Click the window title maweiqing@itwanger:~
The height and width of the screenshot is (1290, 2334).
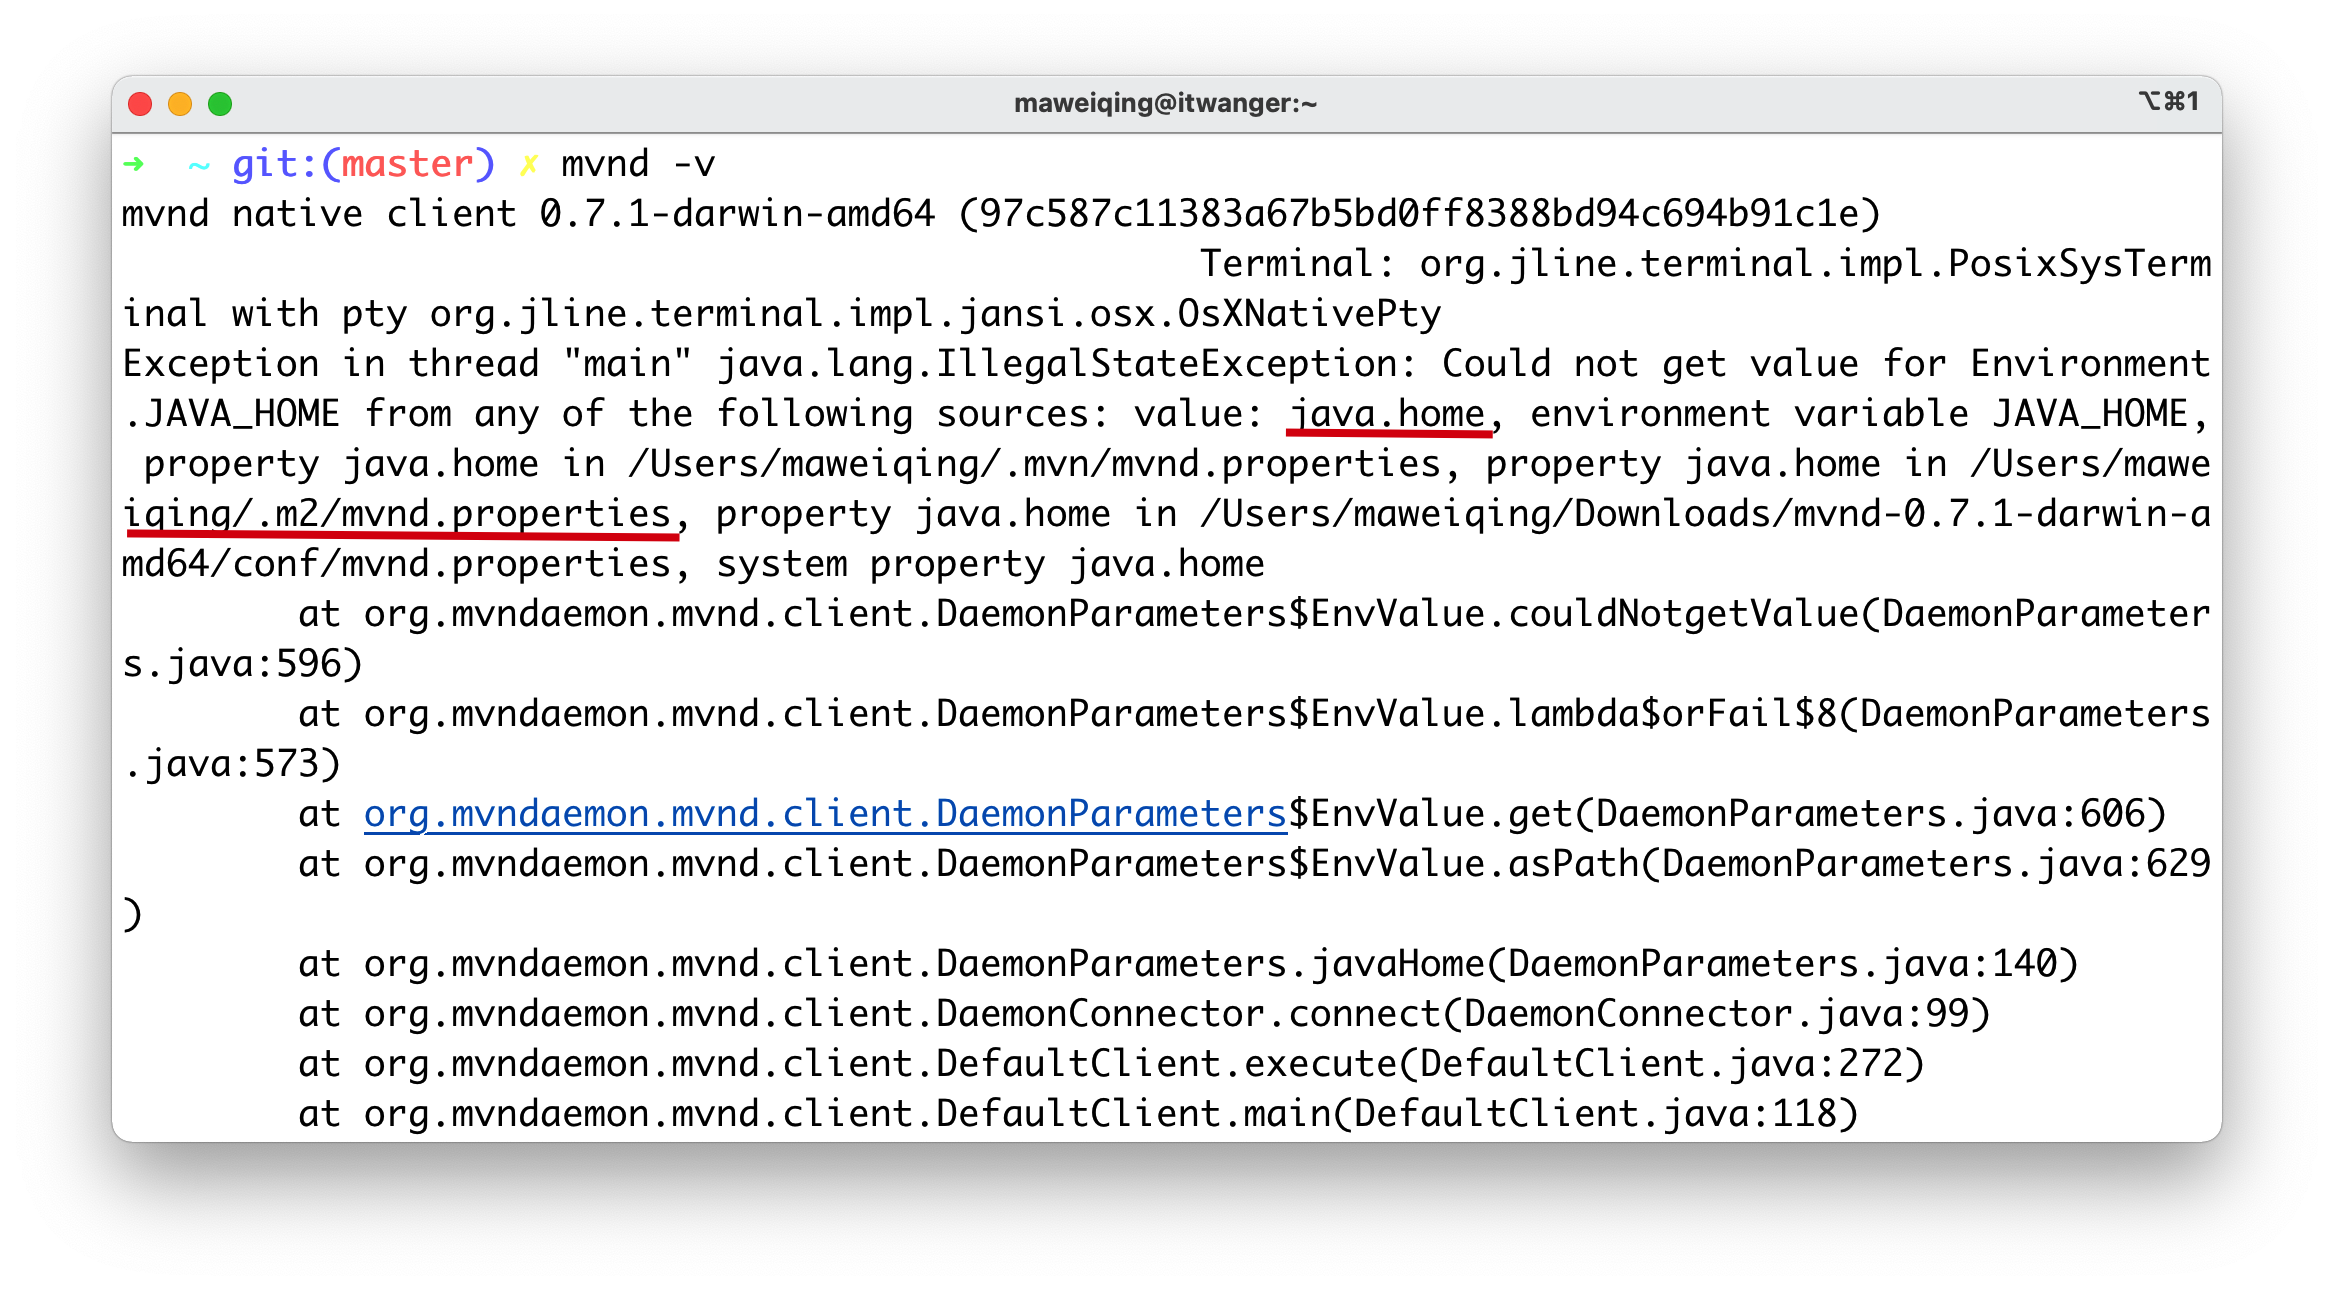click(x=1166, y=103)
